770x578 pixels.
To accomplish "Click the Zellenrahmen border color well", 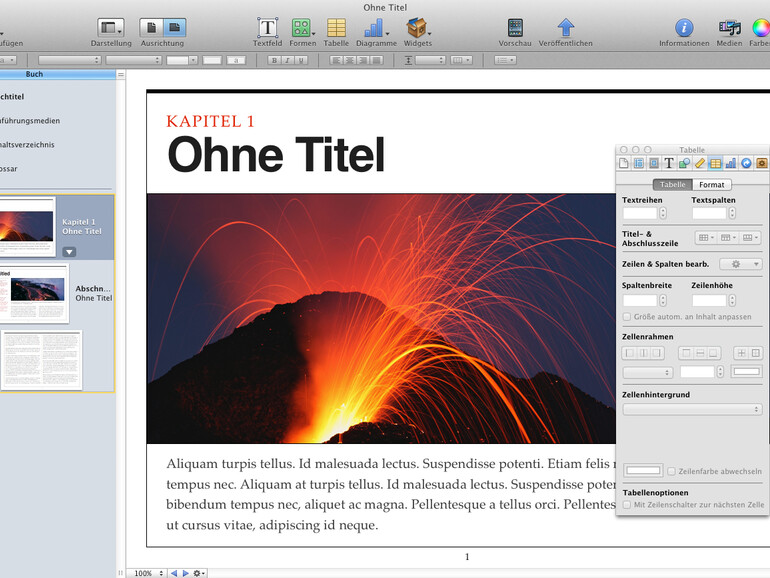I will (746, 372).
